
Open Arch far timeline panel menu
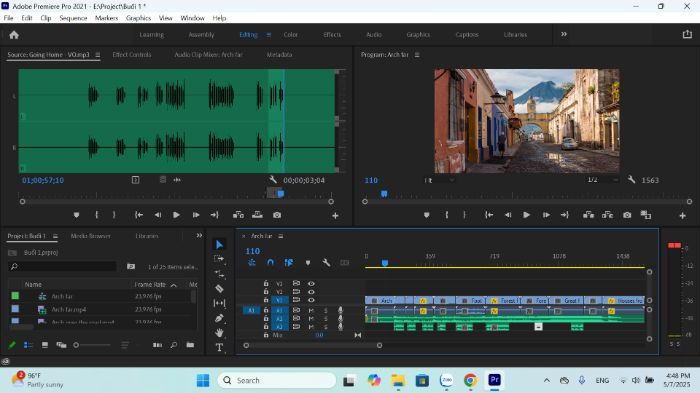[x=280, y=236]
